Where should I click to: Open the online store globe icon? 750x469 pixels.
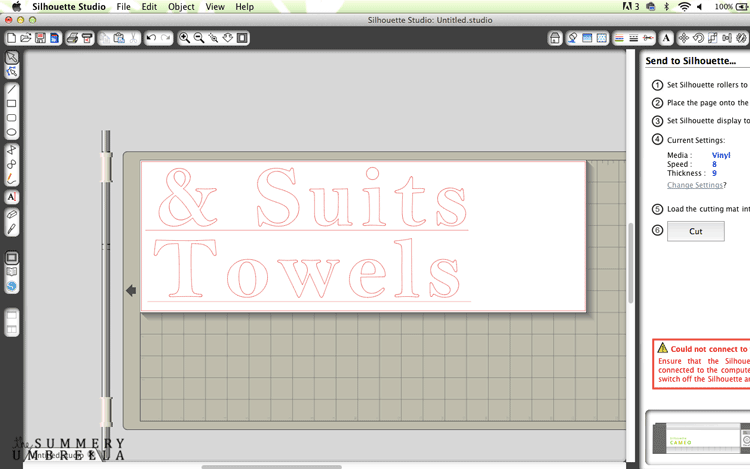12,286
